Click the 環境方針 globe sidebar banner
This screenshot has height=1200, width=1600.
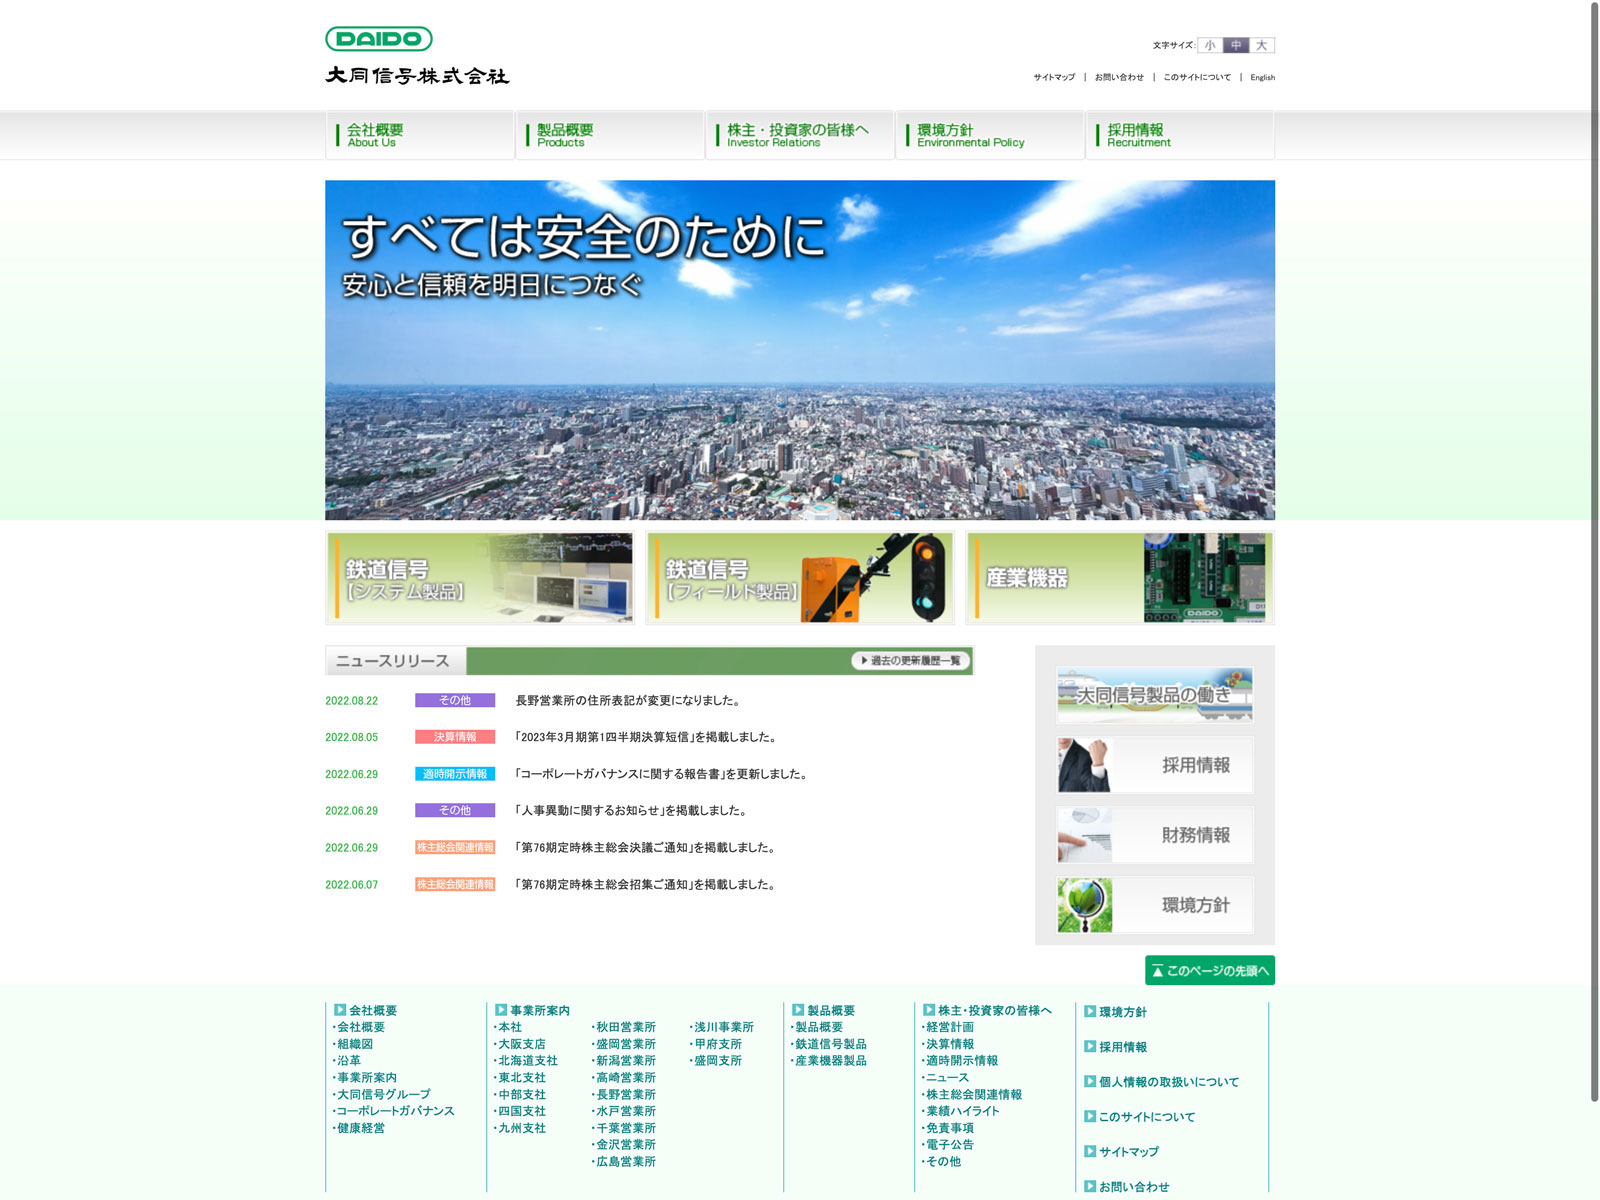point(1154,905)
